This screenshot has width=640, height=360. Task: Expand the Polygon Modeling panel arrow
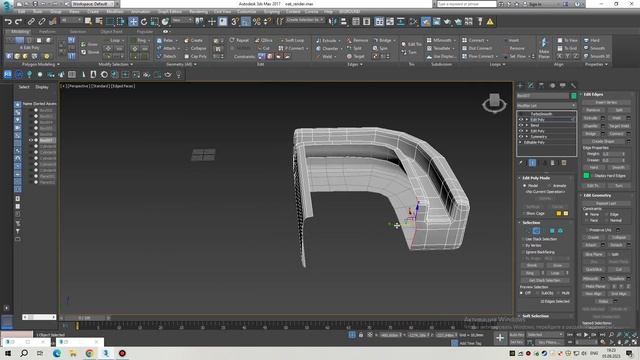tap(58, 64)
